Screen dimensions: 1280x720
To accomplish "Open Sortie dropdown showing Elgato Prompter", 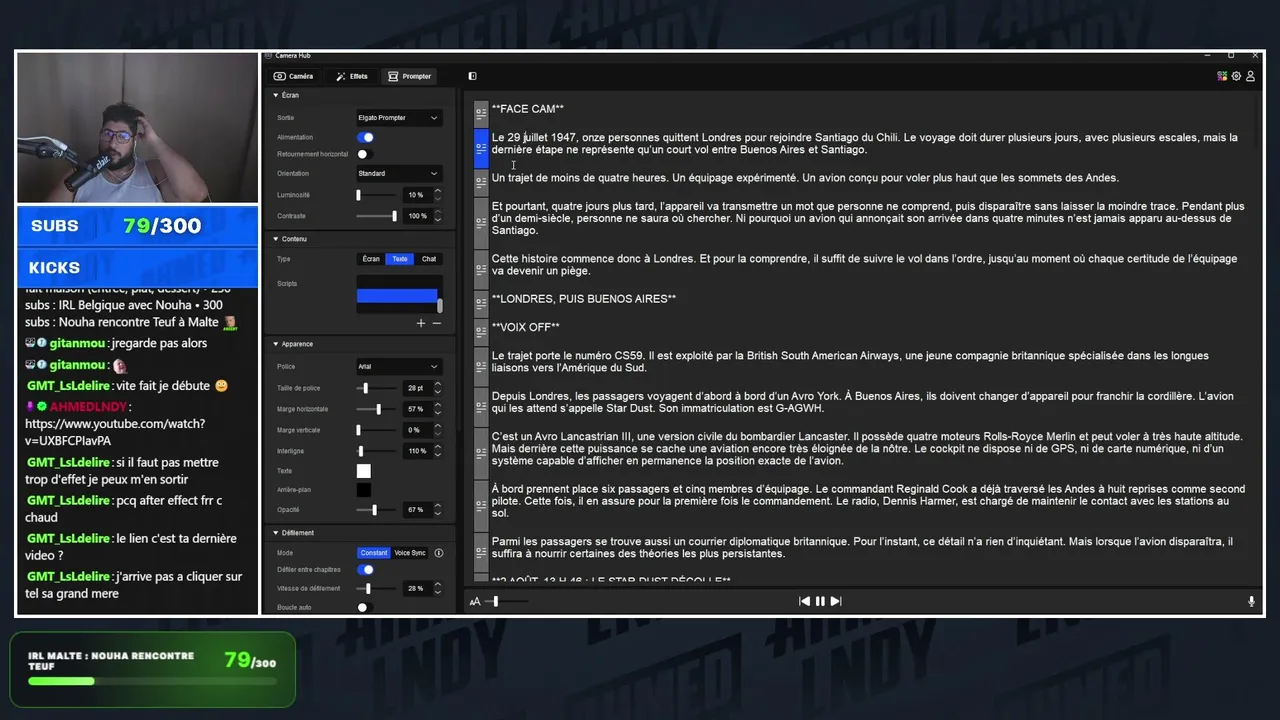I will (x=399, y=118).
